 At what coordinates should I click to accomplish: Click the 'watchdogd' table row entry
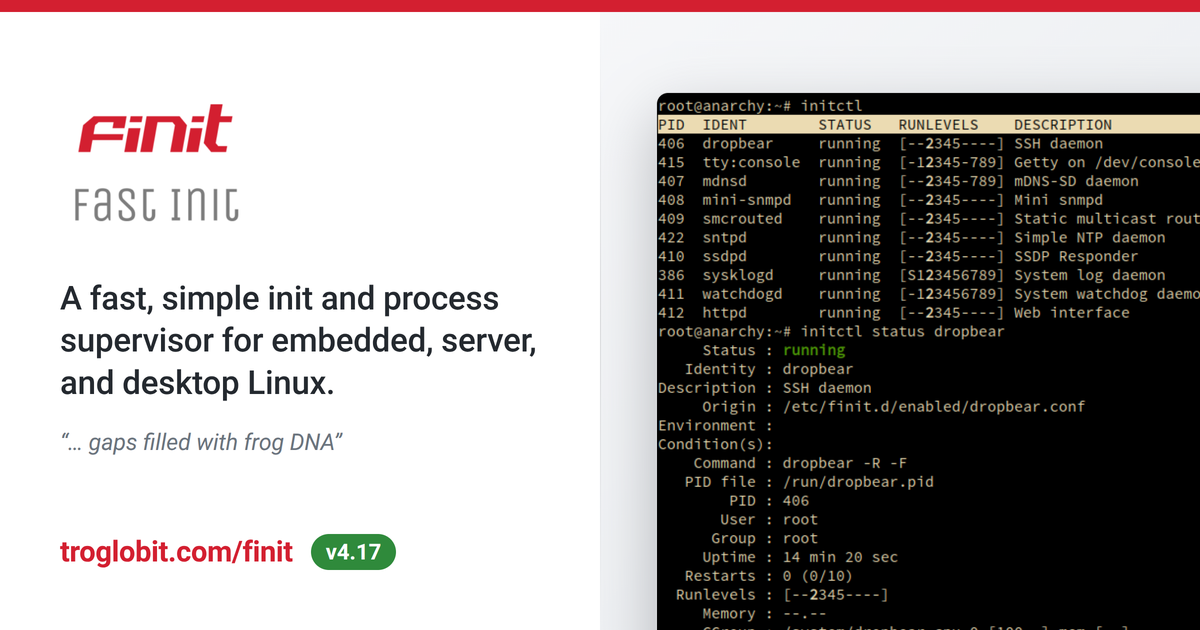click(743, 294)
